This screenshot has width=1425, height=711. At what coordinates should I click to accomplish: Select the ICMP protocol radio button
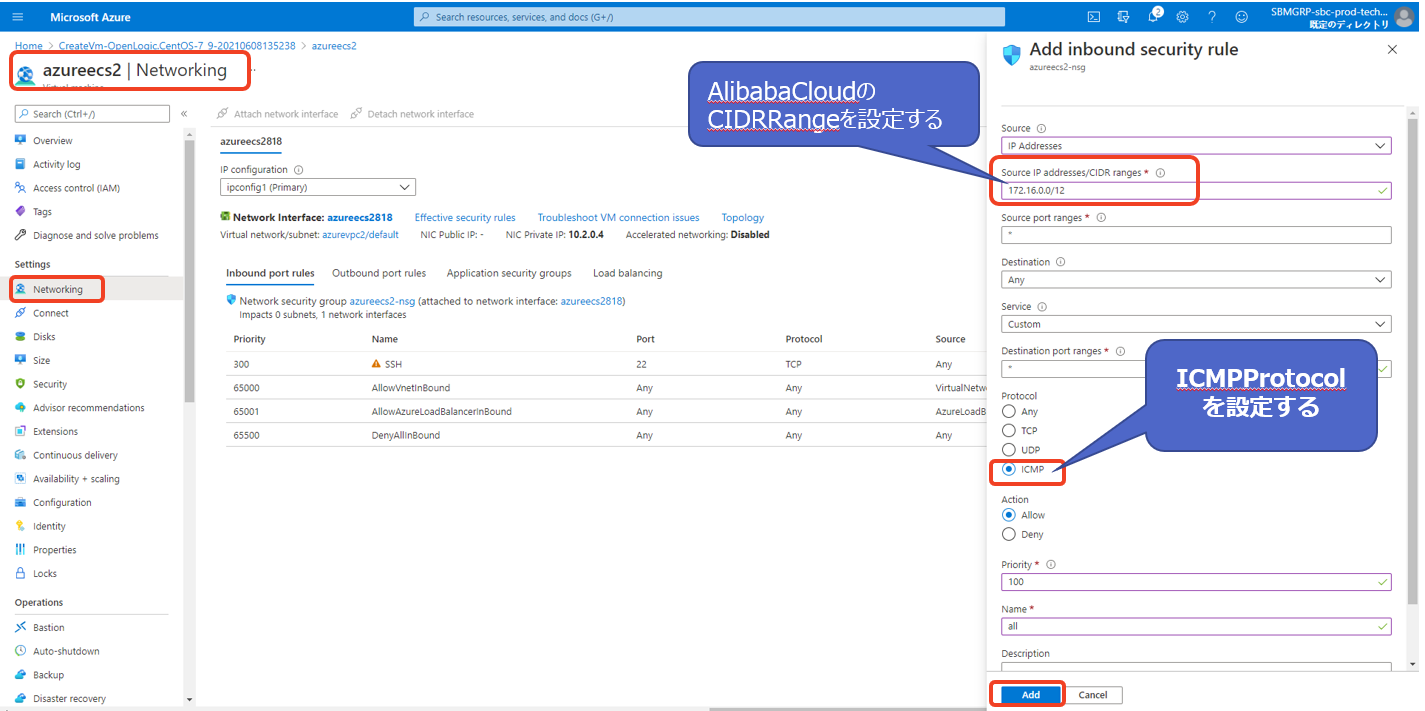pos(1009,469)
